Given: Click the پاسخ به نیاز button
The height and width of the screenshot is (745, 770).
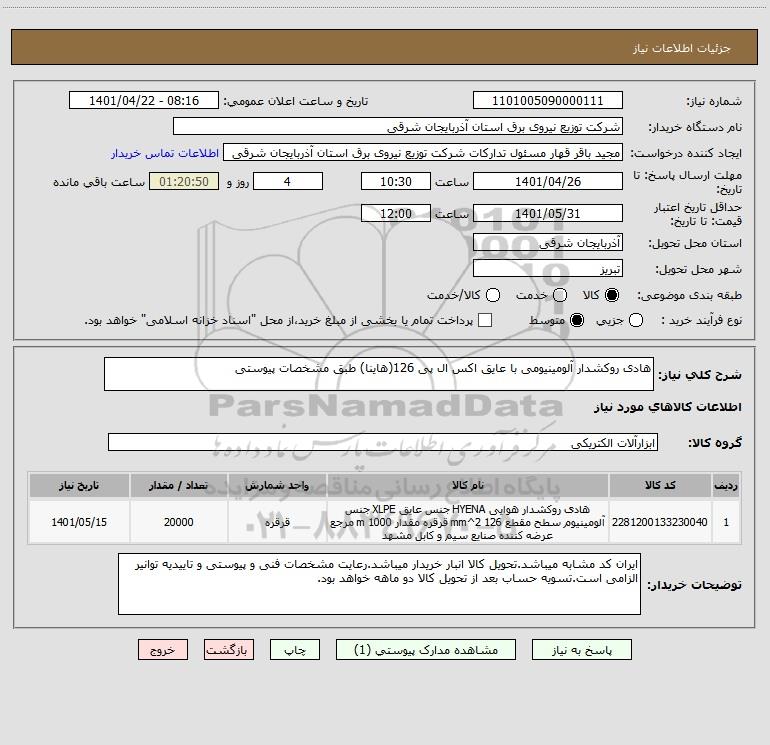Looking at the screenshot, I should pyautogui.click(x=581, y=650).
